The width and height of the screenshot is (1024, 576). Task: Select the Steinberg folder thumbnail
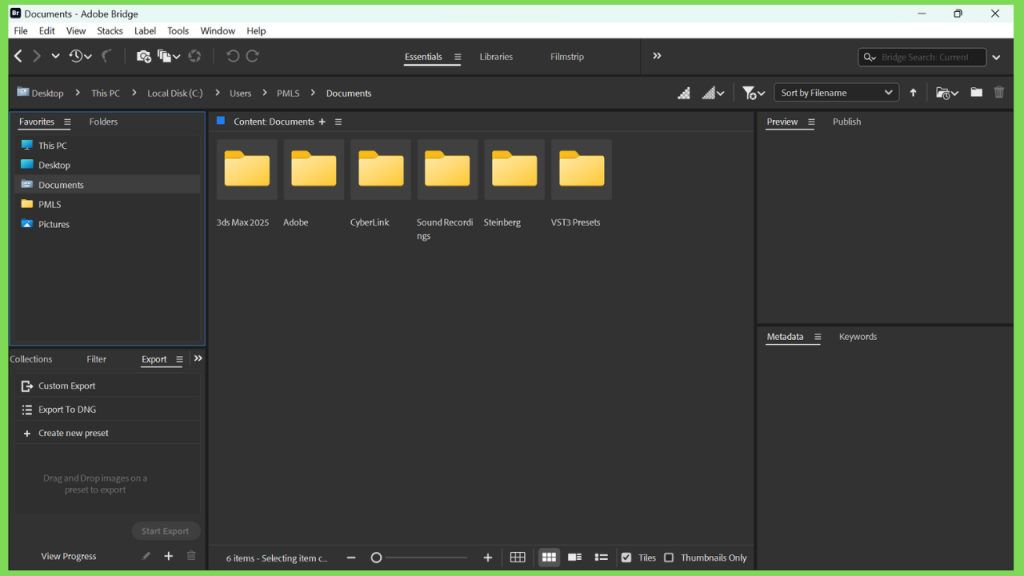pos(515,169)
